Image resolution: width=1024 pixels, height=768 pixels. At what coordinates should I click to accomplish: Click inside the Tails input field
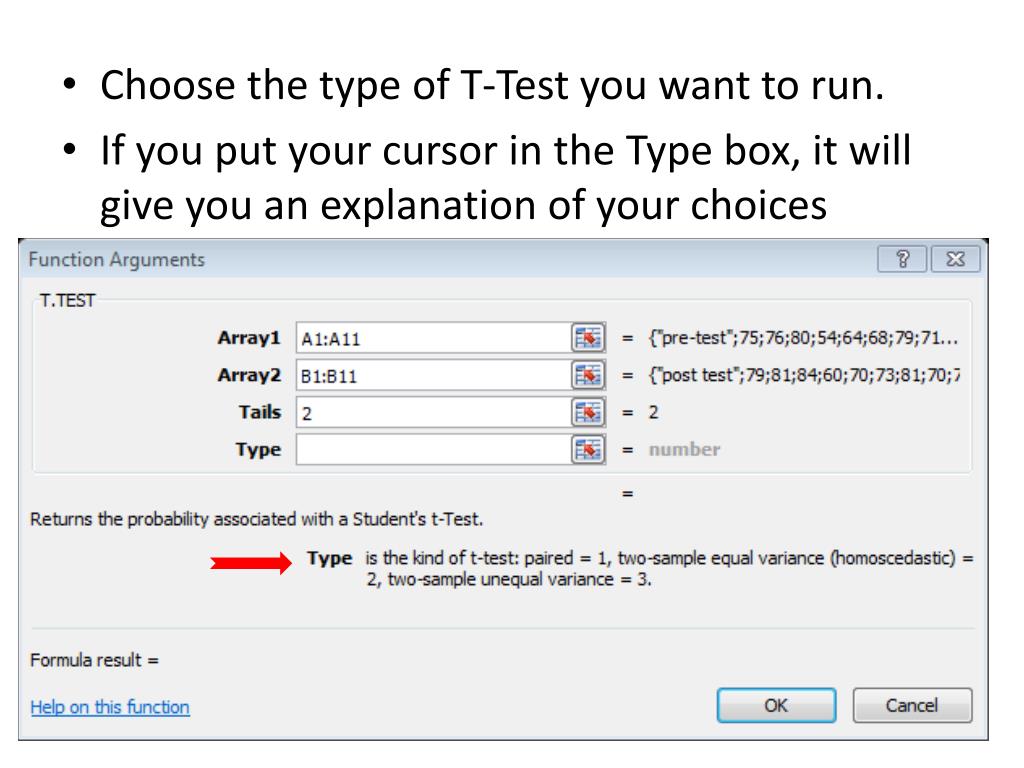pyautogui.click(x=434, y=412)
